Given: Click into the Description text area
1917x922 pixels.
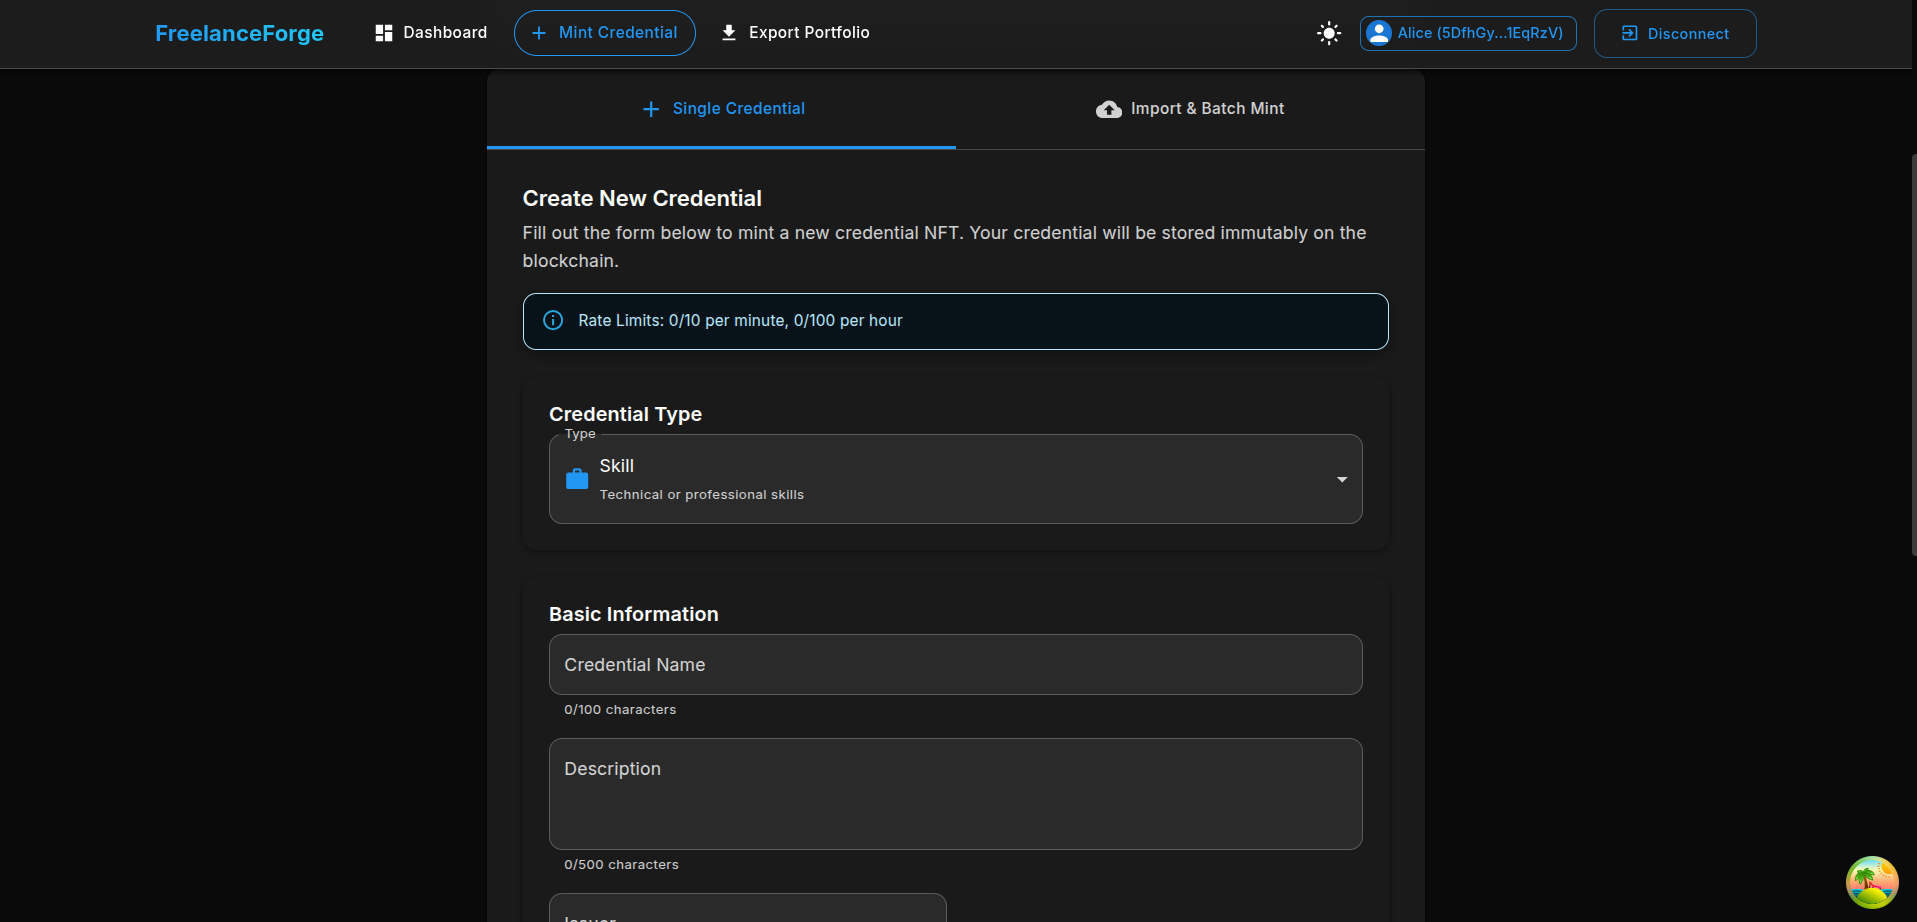Looking at the screenshot, I should pyautogui.click(x=955, y=795).
